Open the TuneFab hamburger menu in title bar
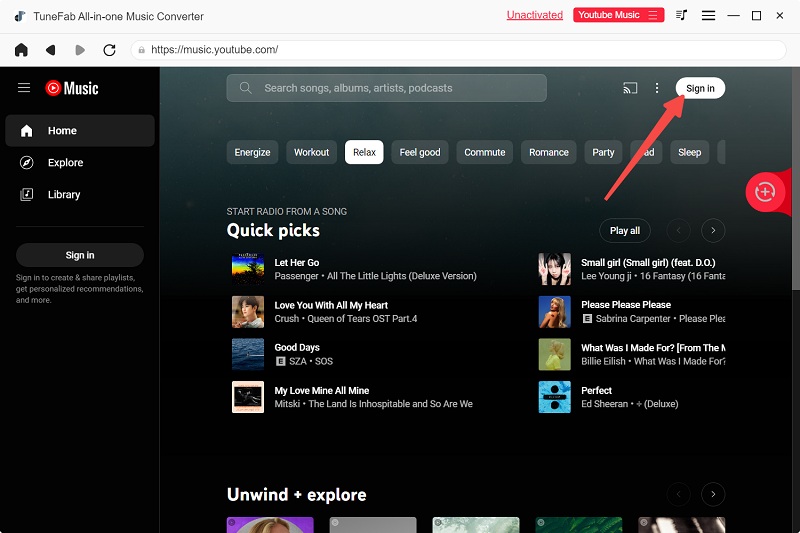The image size is (800, 533). pos(708,16)
